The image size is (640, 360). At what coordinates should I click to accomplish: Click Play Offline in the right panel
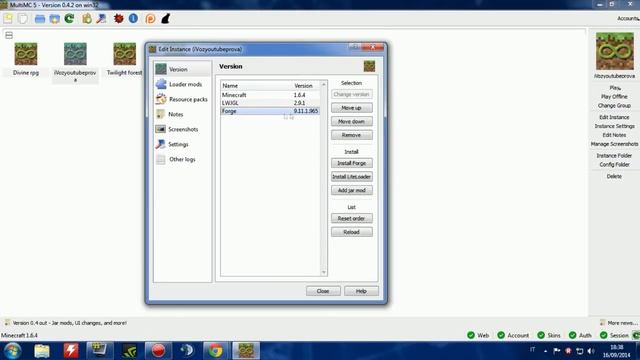click(614, 97)
